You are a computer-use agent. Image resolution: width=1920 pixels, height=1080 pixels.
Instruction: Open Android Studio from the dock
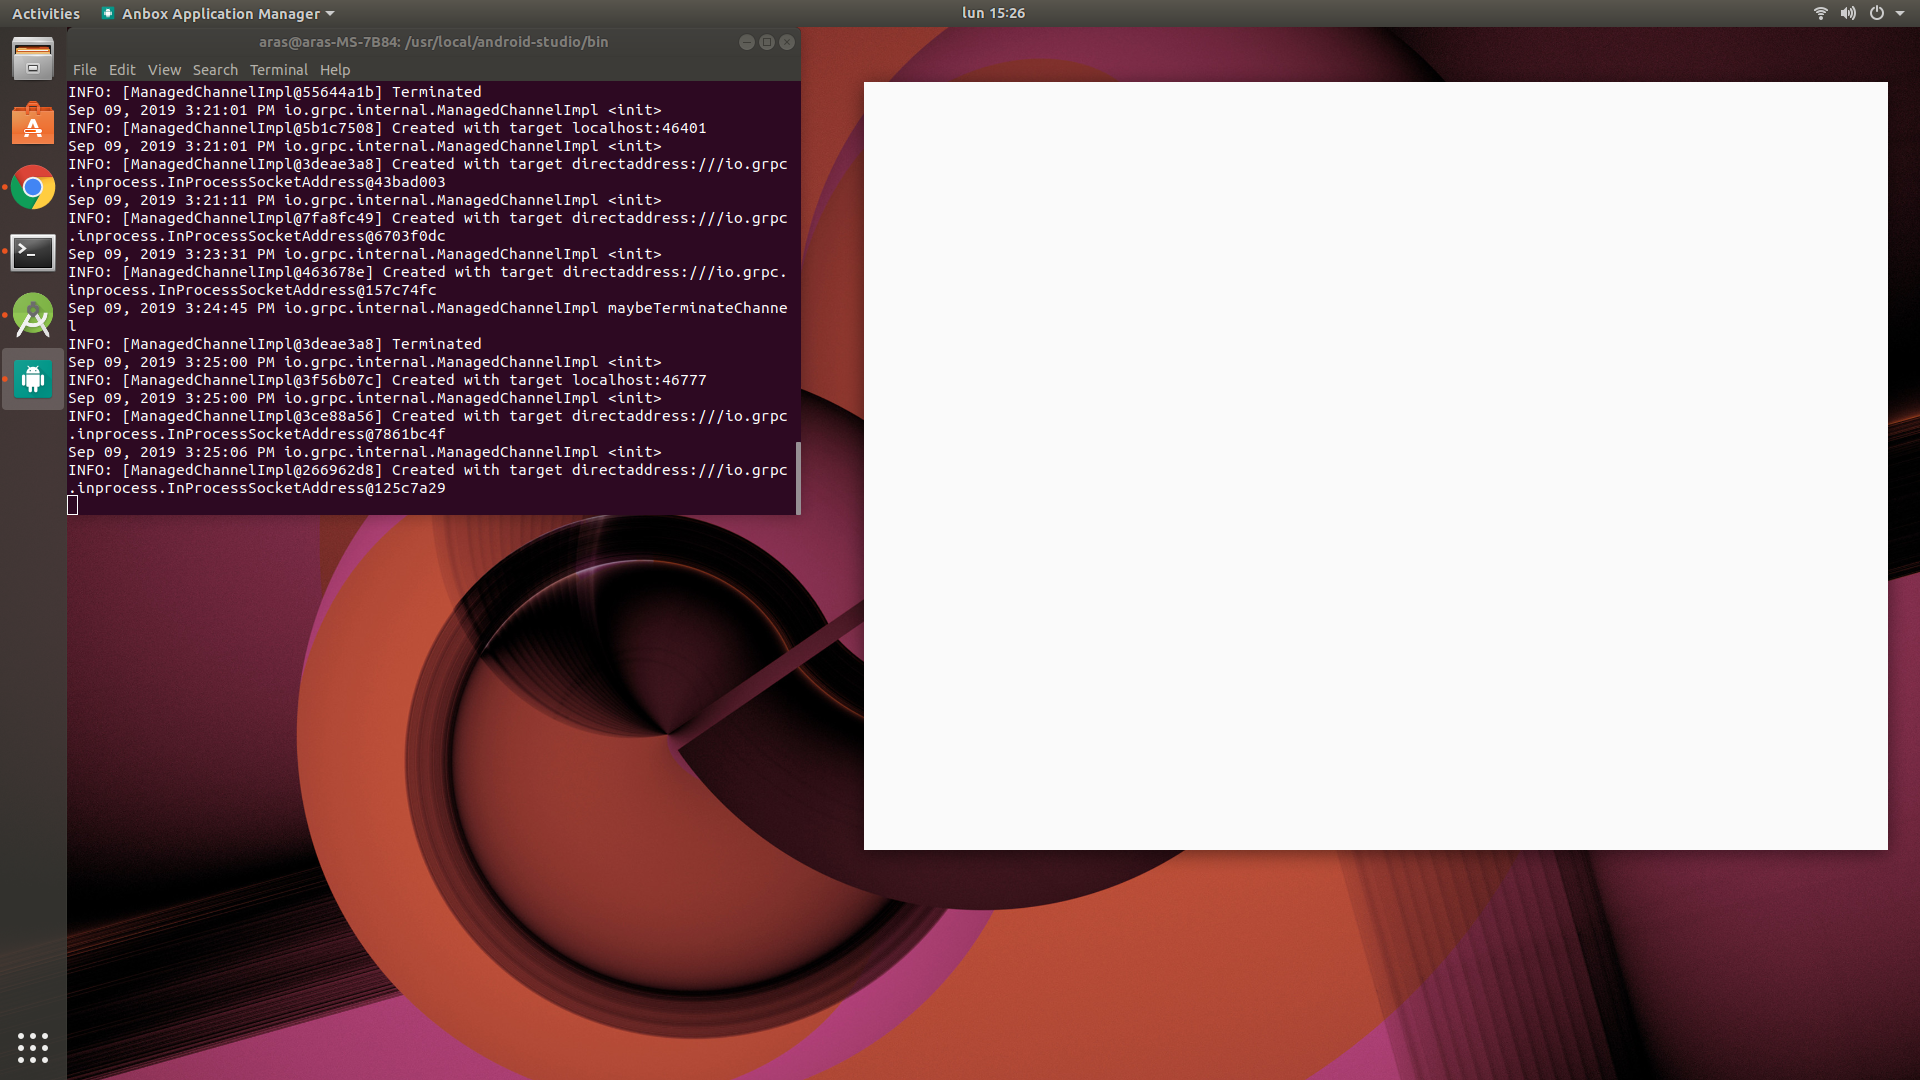point(33,316)
